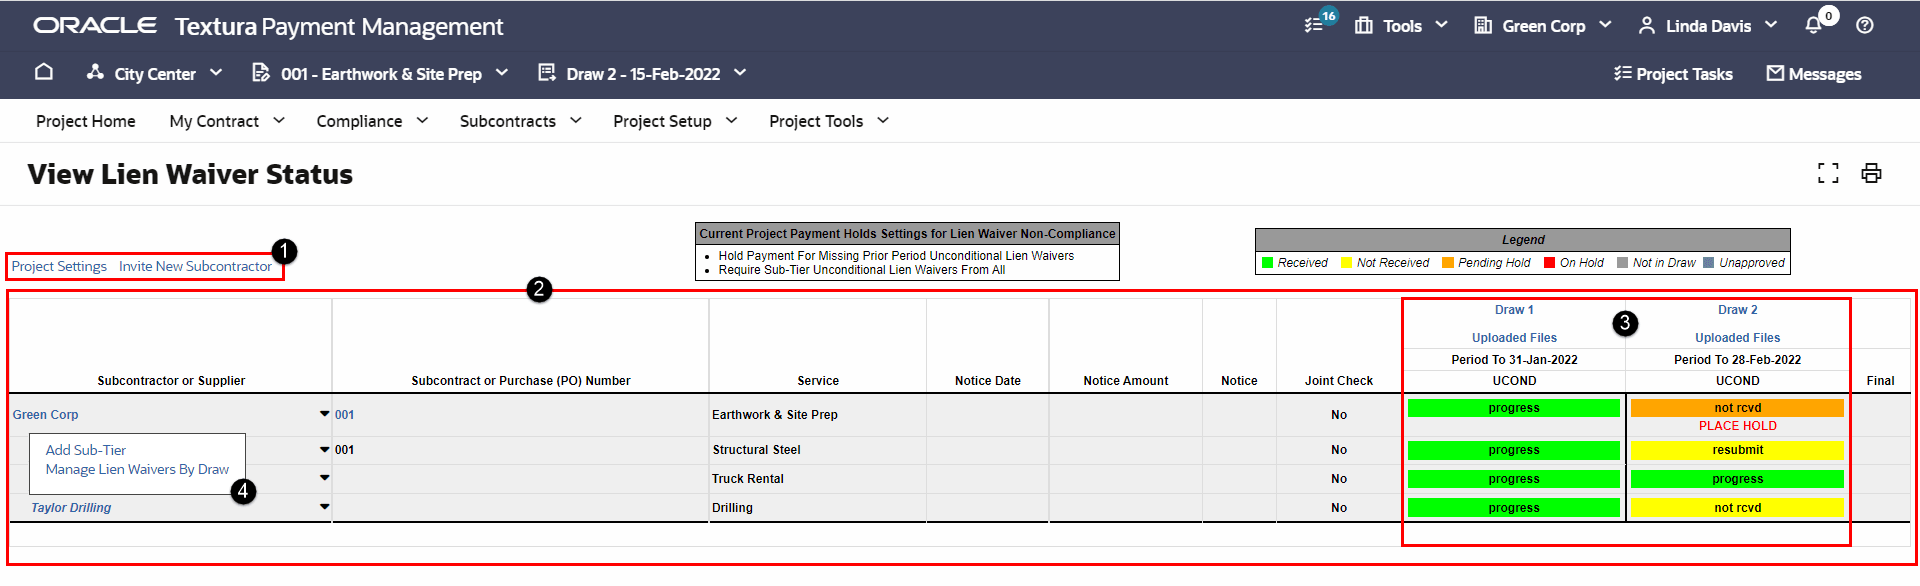Expand the City Center project selector
The image size is (1920, 586).
tap(216, 73)
